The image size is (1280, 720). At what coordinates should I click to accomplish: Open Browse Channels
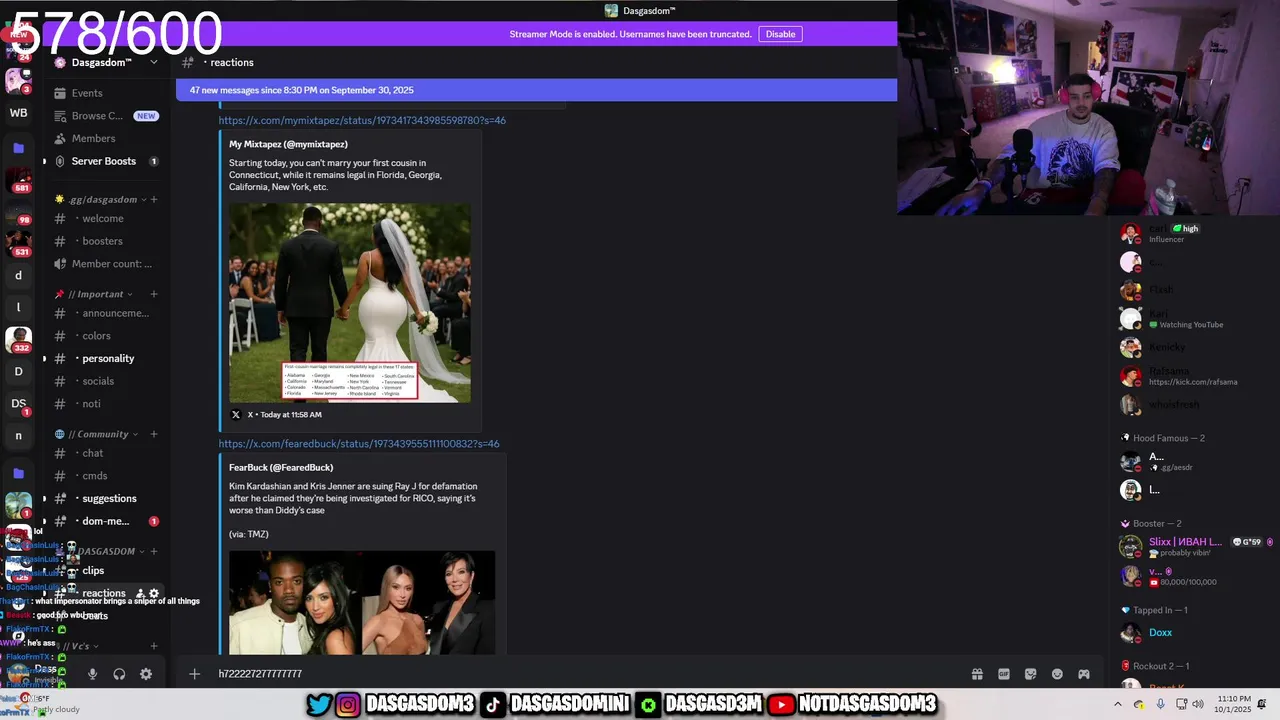[106, 116]
